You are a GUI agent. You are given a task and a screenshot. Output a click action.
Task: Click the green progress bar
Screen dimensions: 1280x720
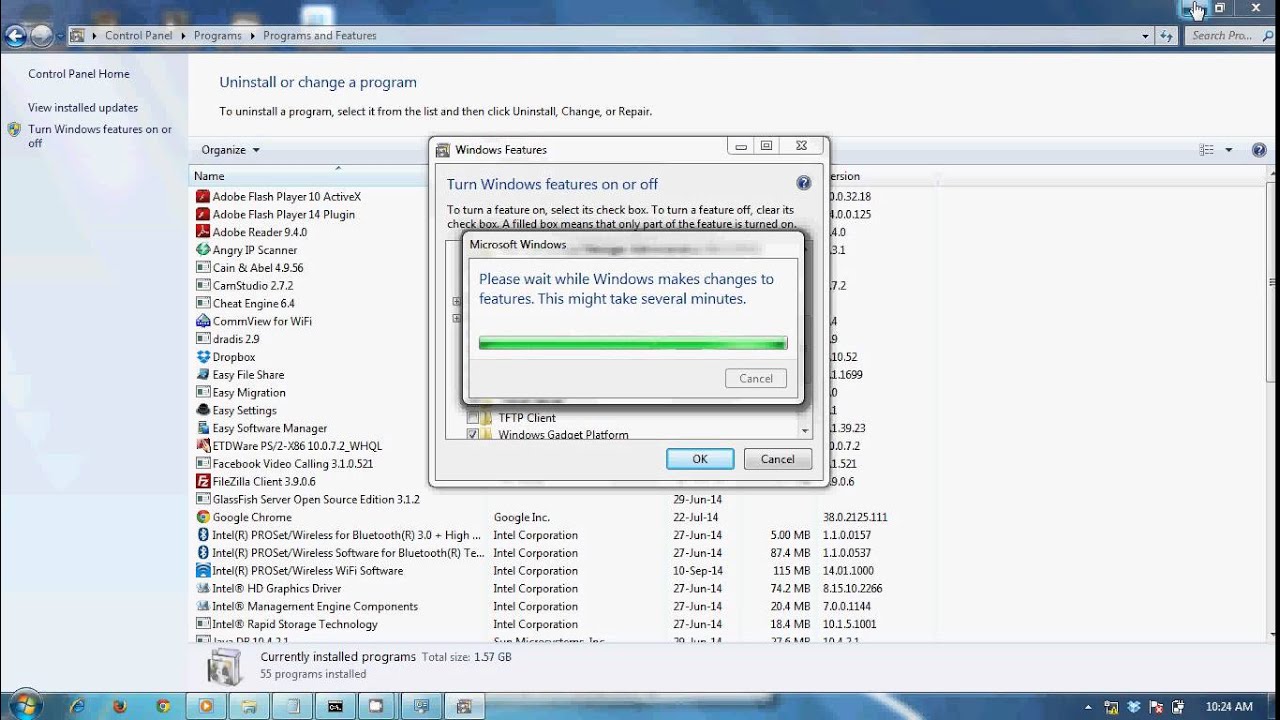(x=633, y=343)
